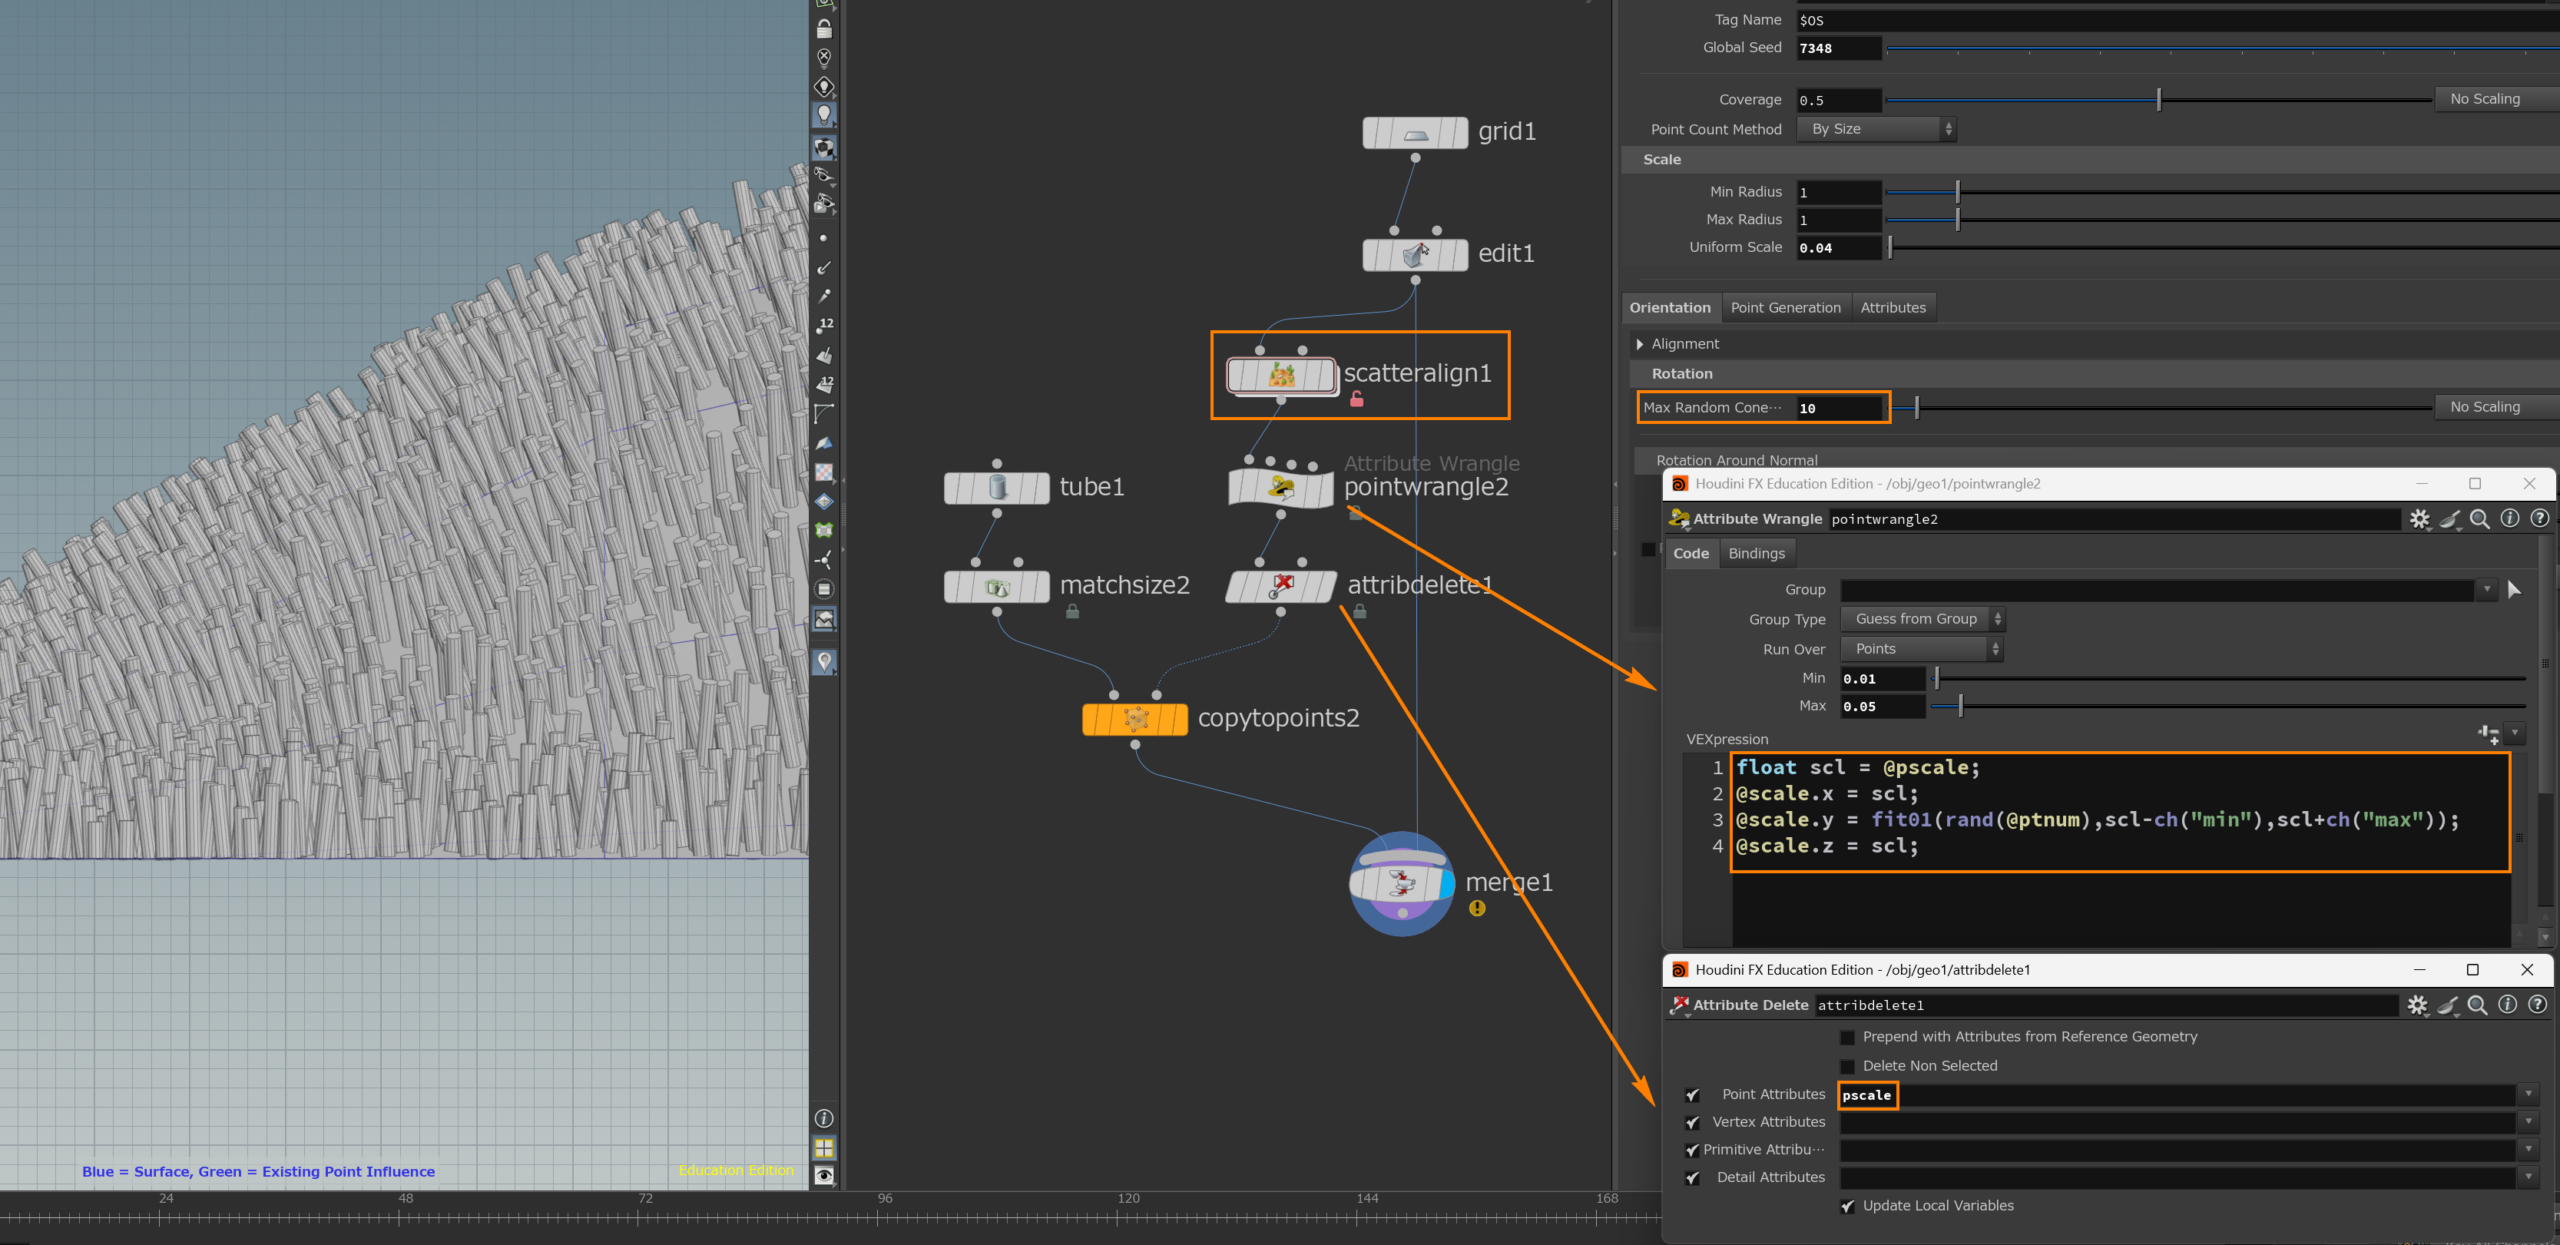Click the Global Seed input field

(1838, 48)
